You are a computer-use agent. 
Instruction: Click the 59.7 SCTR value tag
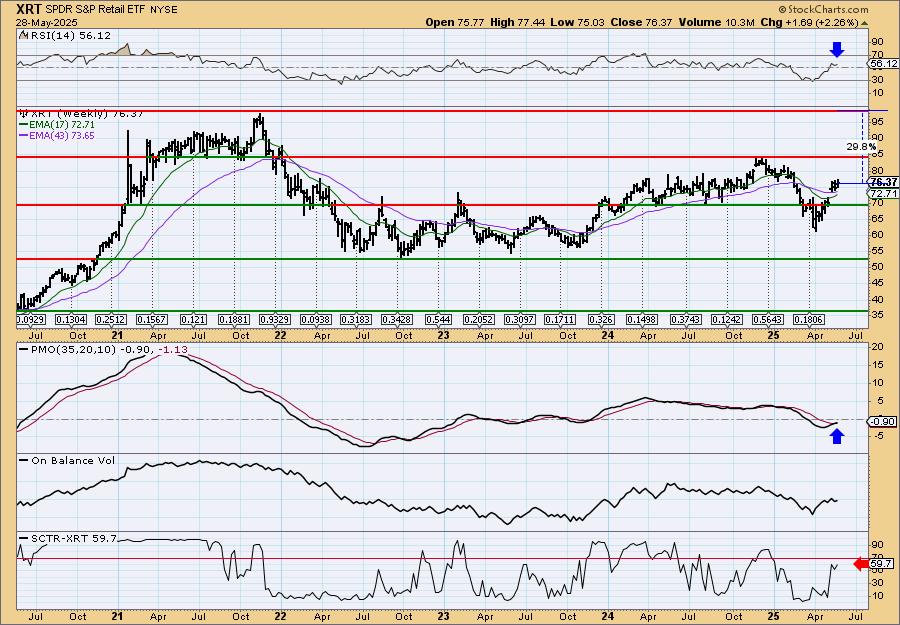[880, 564]
